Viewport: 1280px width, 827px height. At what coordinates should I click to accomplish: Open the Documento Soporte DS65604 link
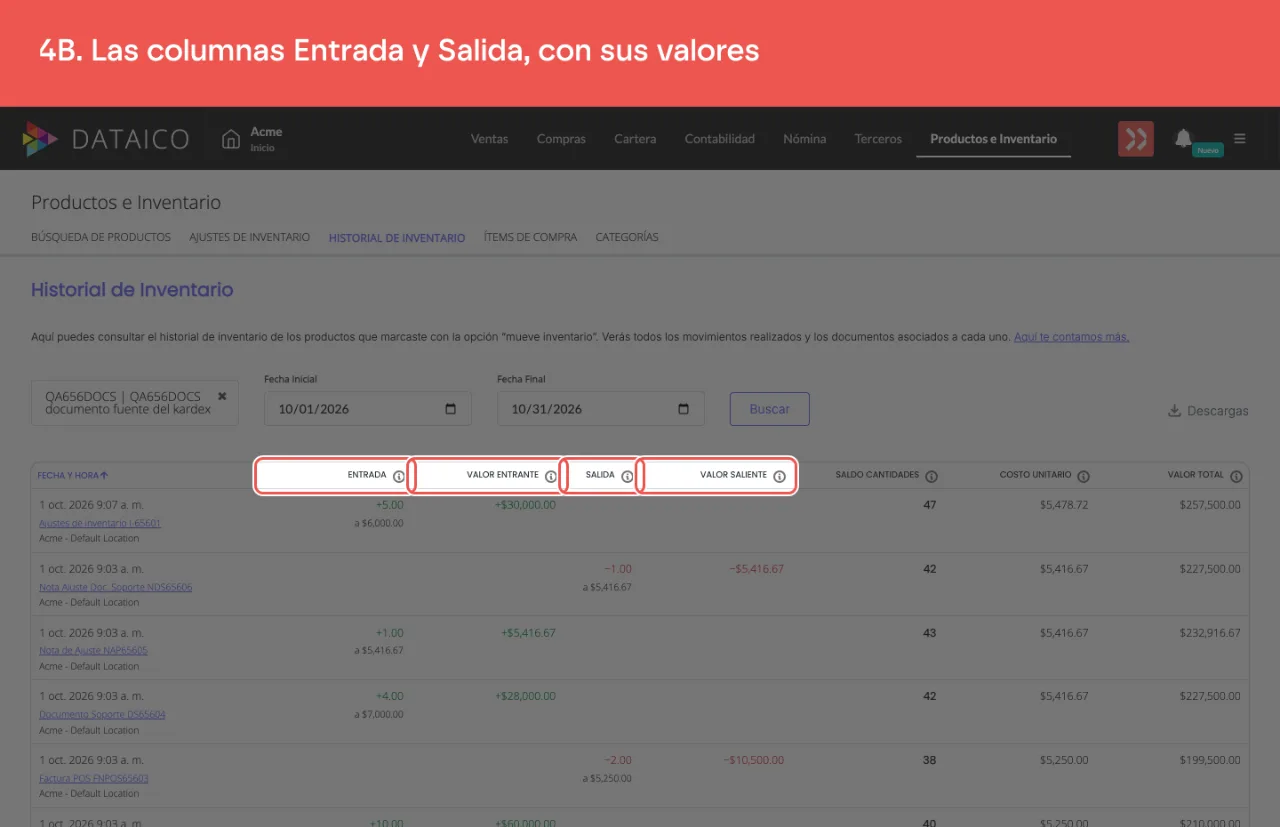[x=102, y=714]
